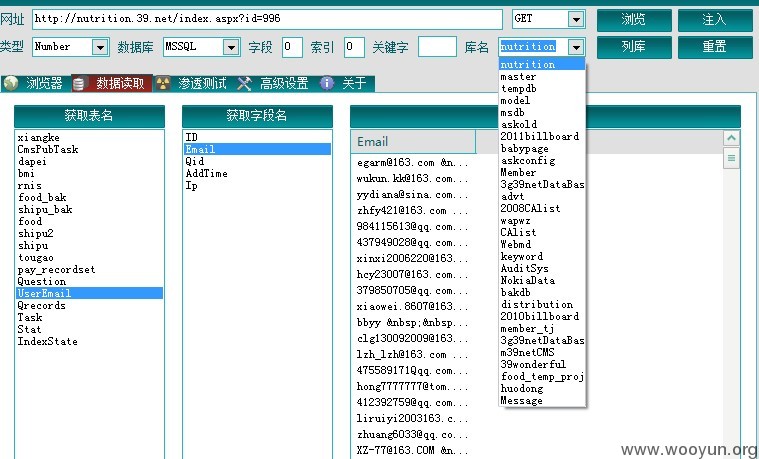The width and height of the screenshot is (759, 459).
Task: Click the globe icon on 浏览器 tab
Action: (x=11, y=83)
